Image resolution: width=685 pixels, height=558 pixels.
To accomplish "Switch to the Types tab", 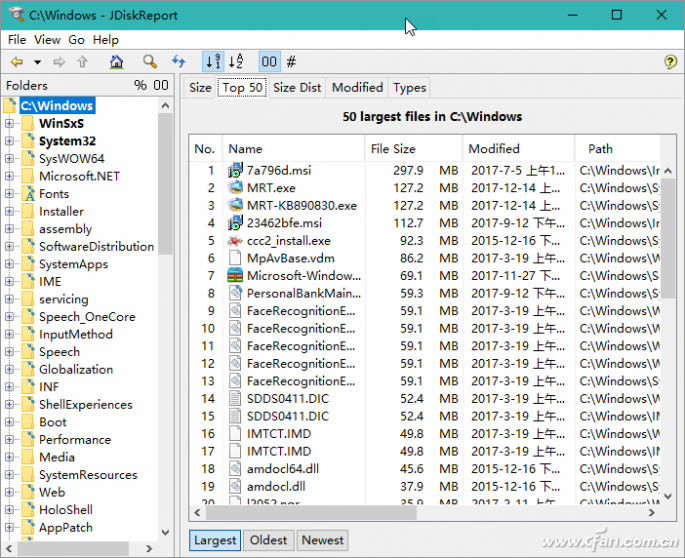I will click(409, 87).
